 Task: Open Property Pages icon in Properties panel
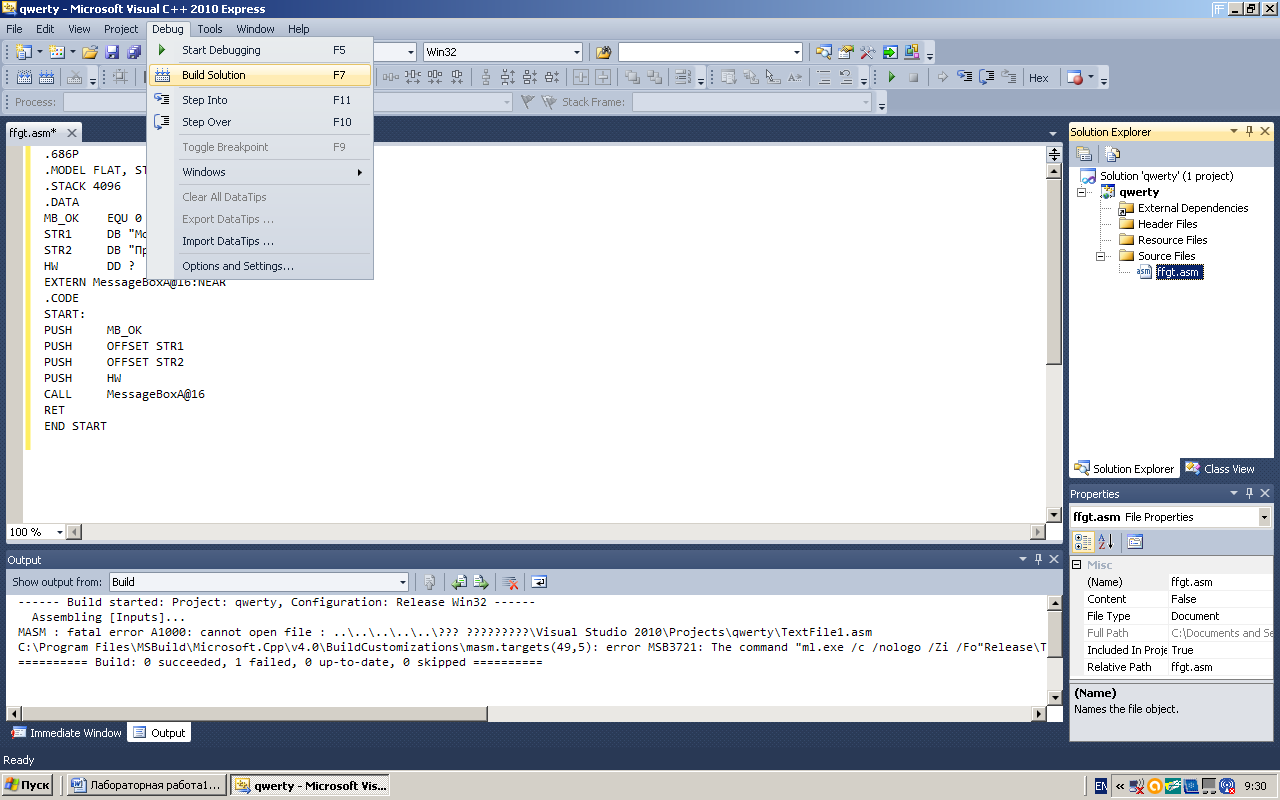click(x=1135, y=542)
